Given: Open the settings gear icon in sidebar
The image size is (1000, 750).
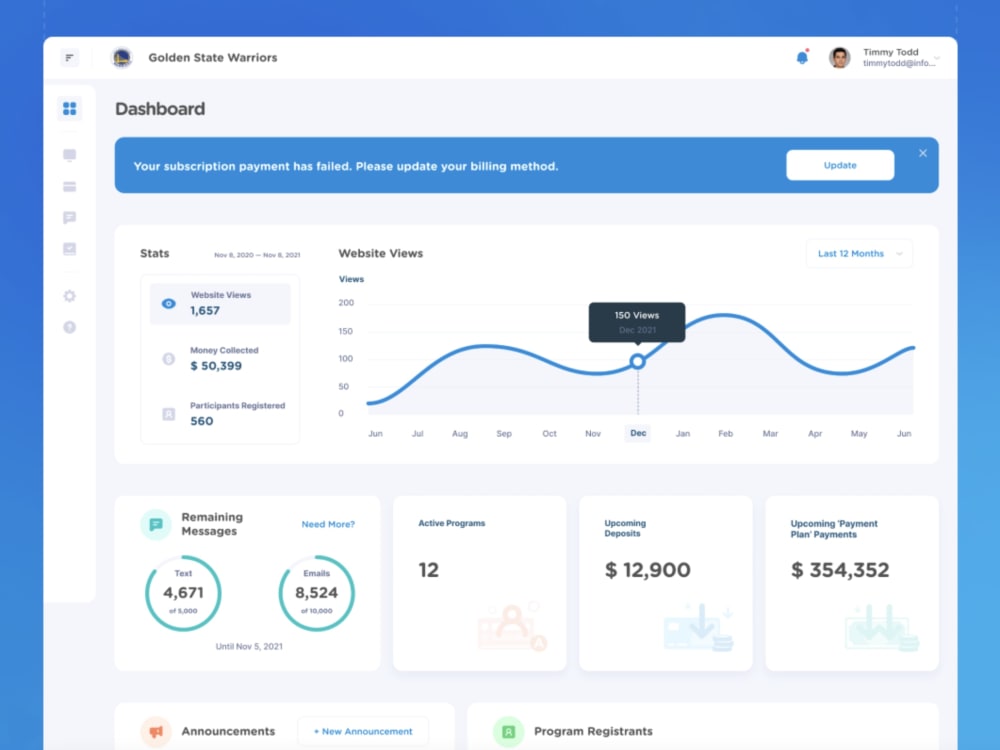Looking at the screenshot, I should click(x=70, y=296).
